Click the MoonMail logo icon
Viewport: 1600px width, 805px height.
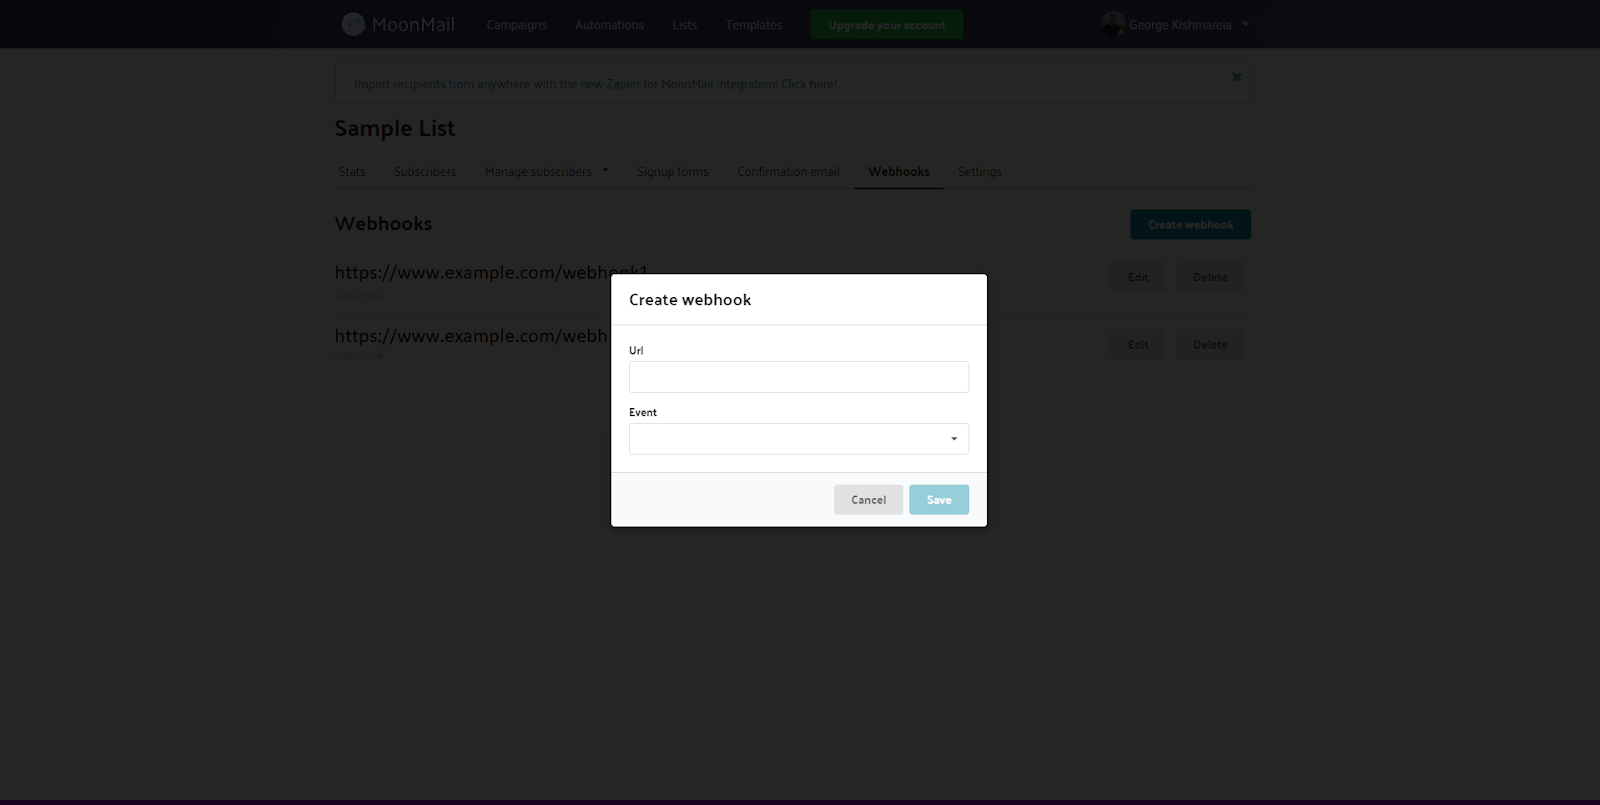353,24
